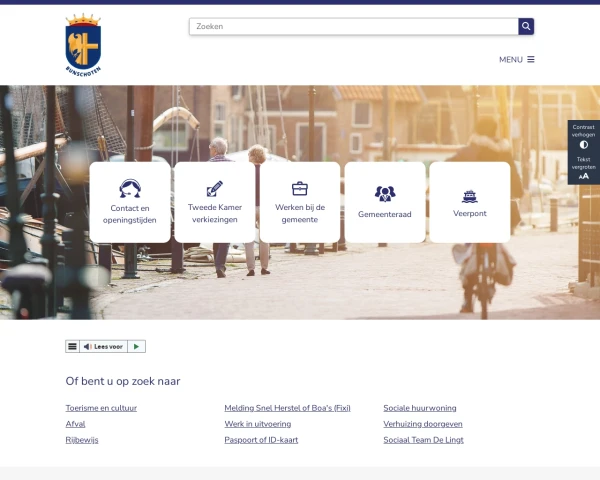This screenshot has width=600, height=480.
Task: Open the Werken bij de gemeente tile
Action: (300, 202)
